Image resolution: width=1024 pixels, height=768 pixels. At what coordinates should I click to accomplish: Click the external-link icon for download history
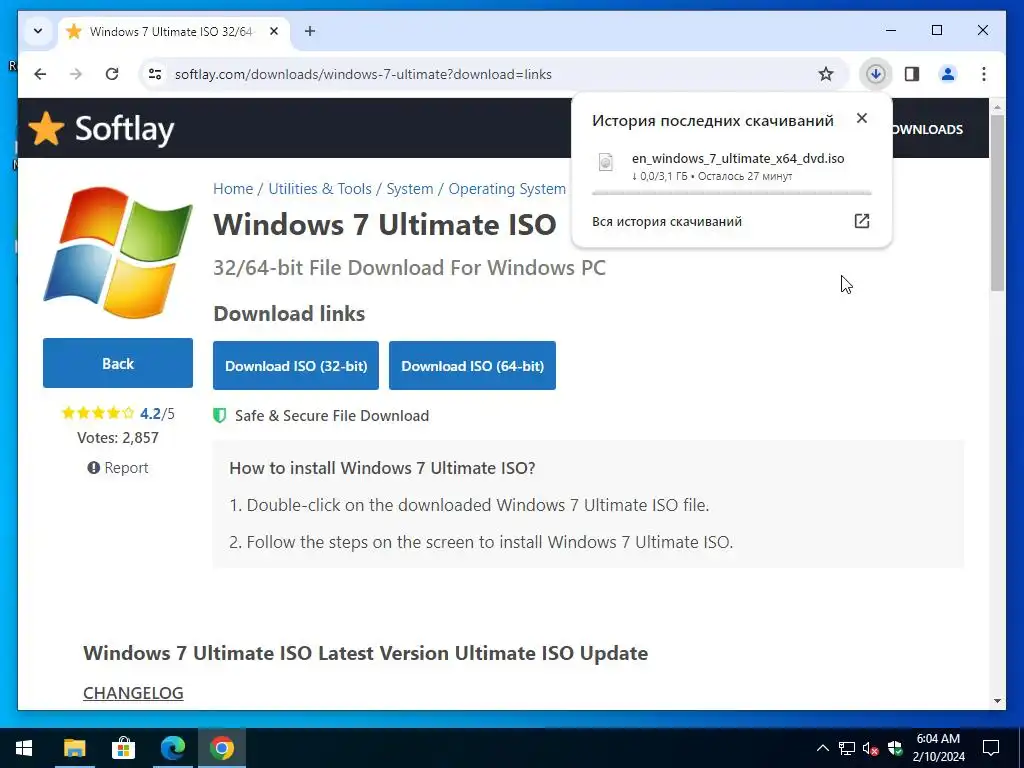(862, 221)
